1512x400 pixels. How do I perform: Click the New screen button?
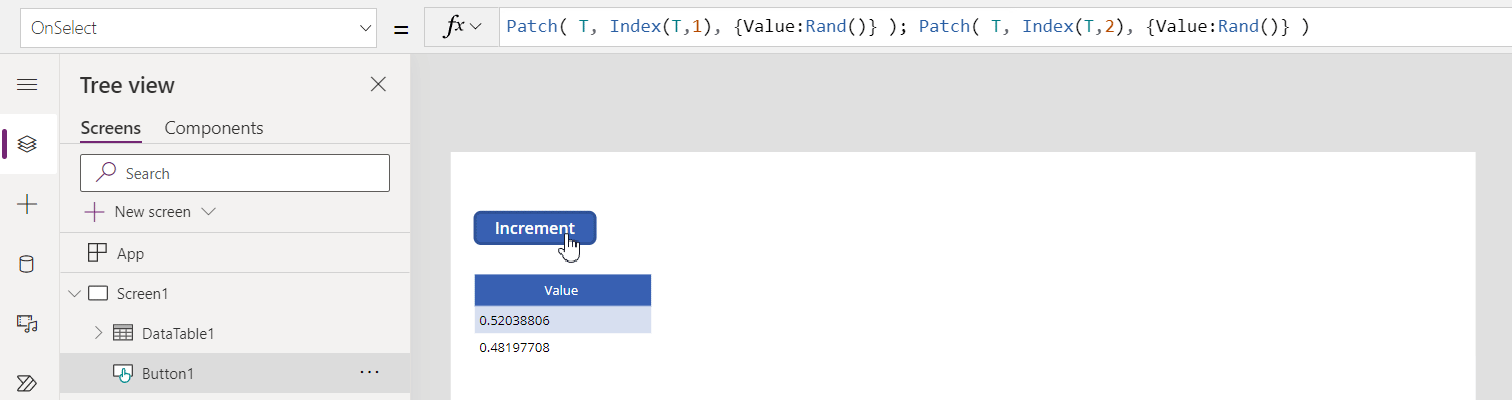[149, 212]
